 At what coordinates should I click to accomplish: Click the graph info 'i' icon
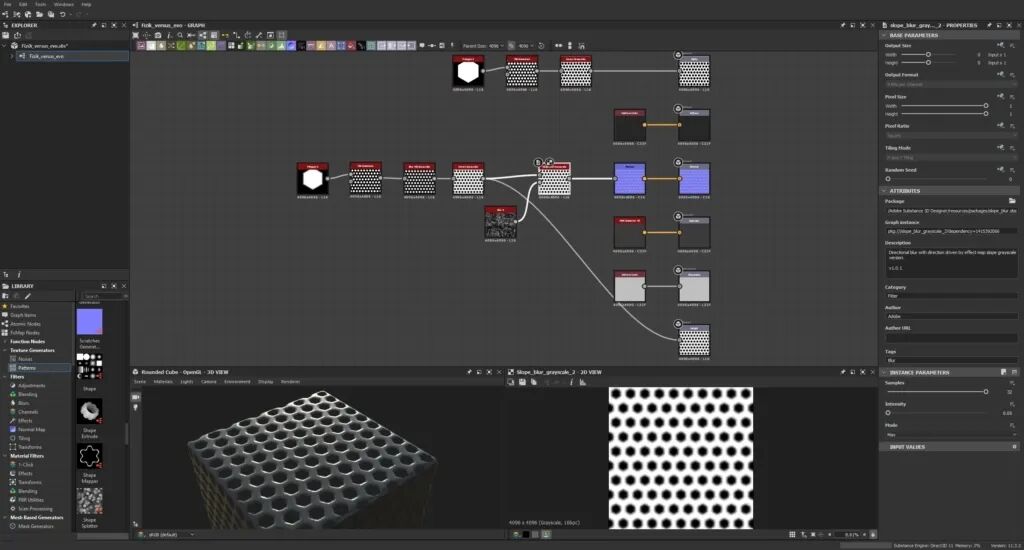click(169, 35)
